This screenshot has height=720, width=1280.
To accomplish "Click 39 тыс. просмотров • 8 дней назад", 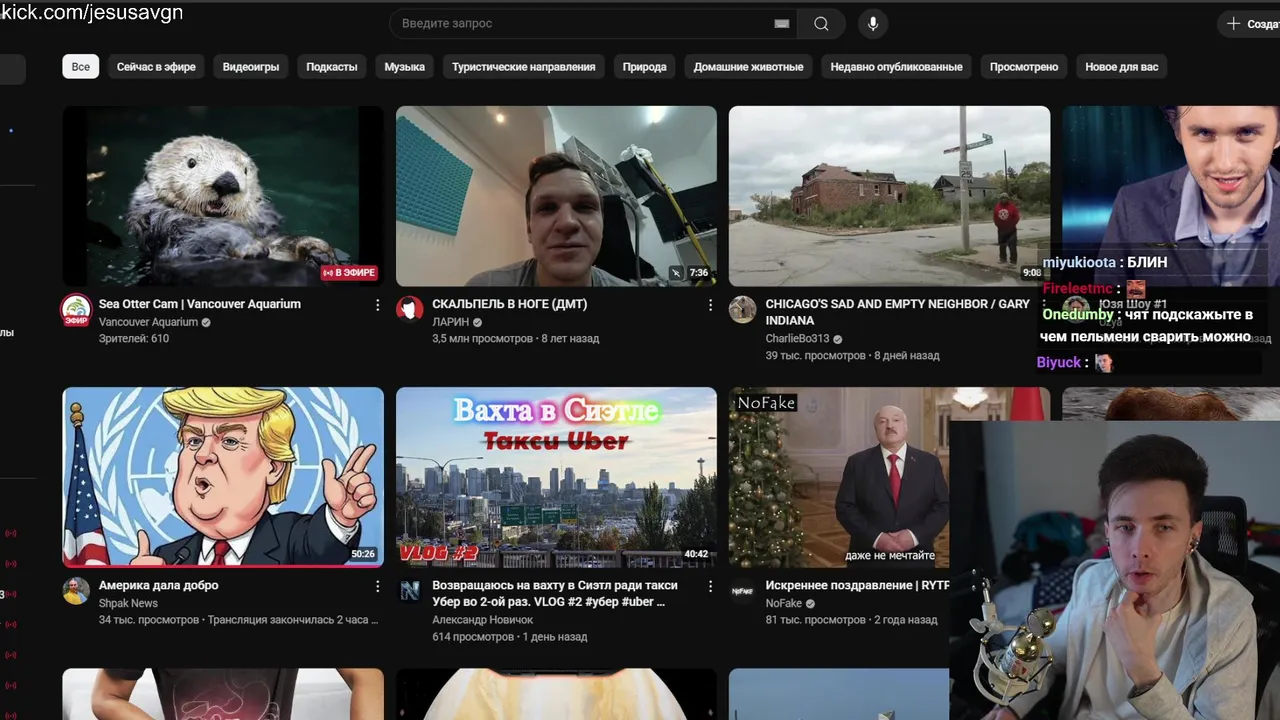I will (852, 356).
